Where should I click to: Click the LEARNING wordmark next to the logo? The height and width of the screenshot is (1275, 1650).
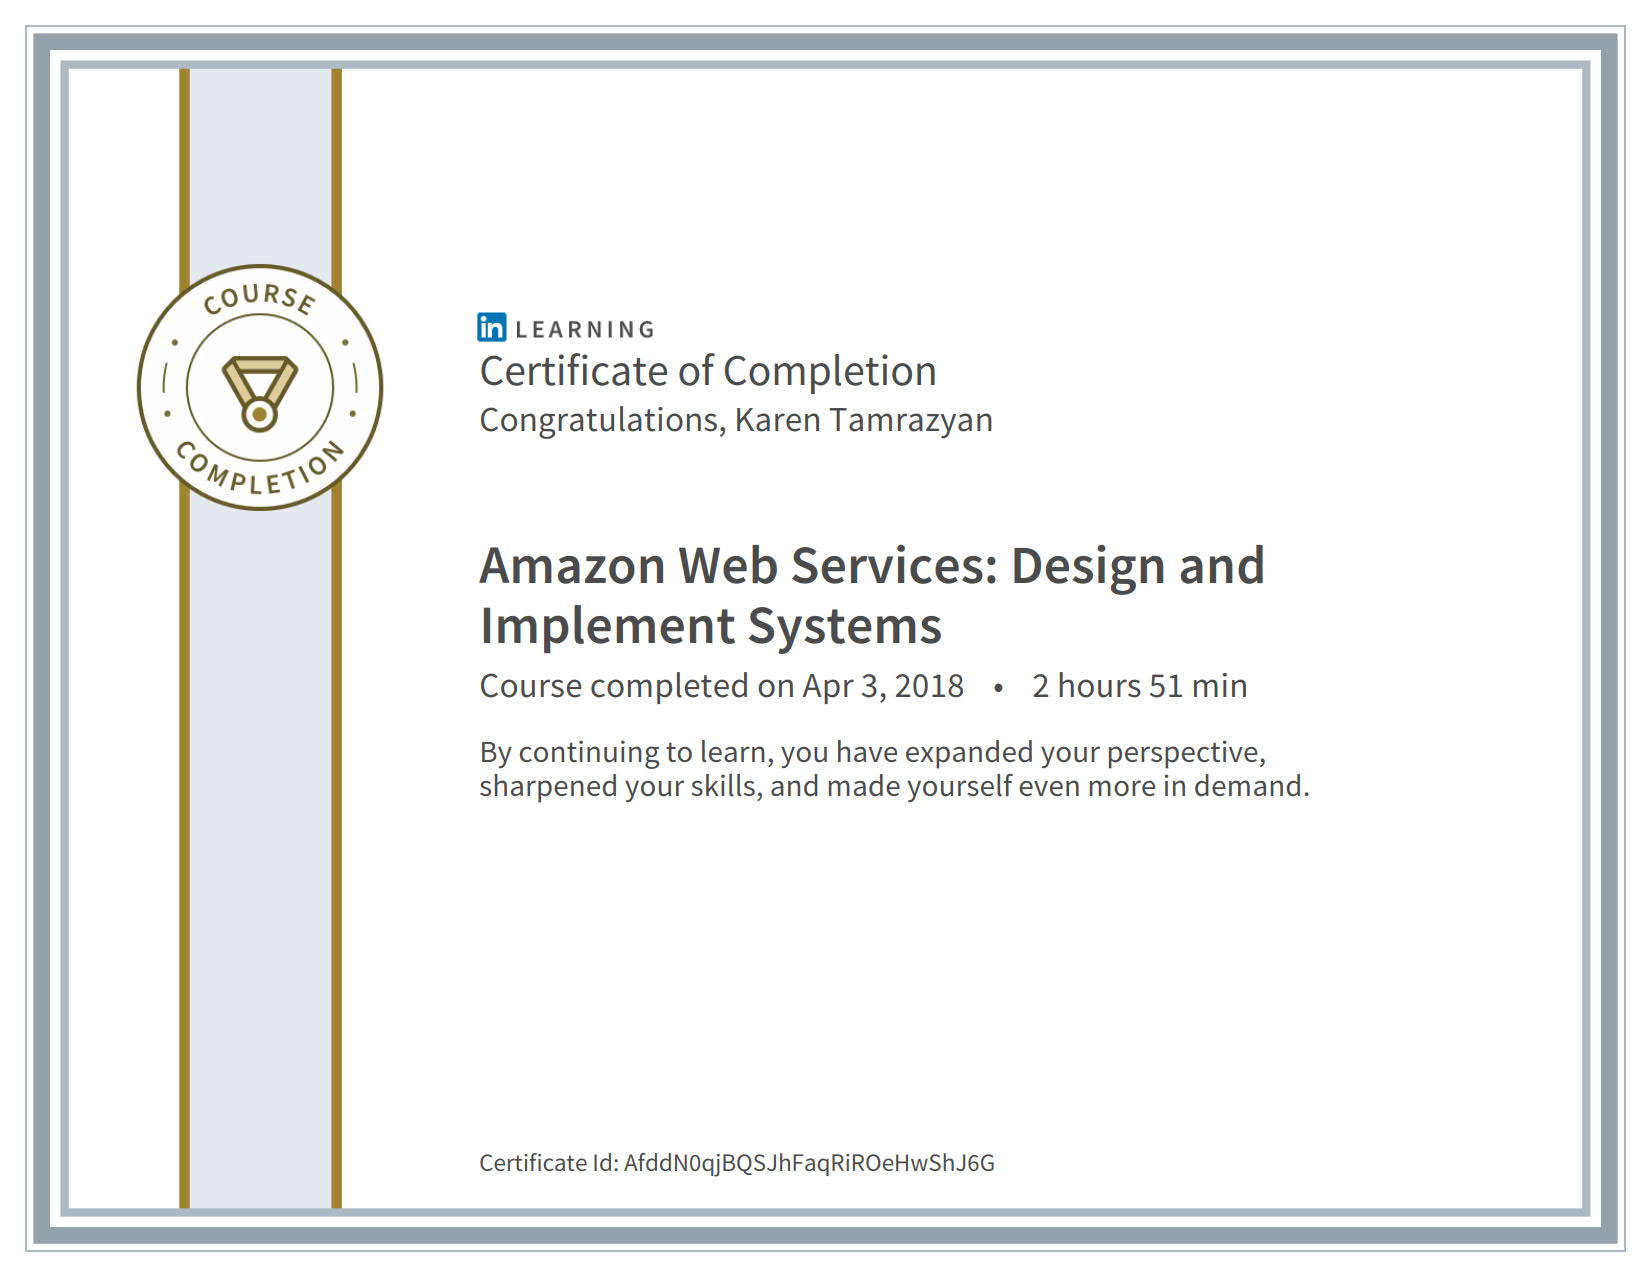[x=583, y=328]
